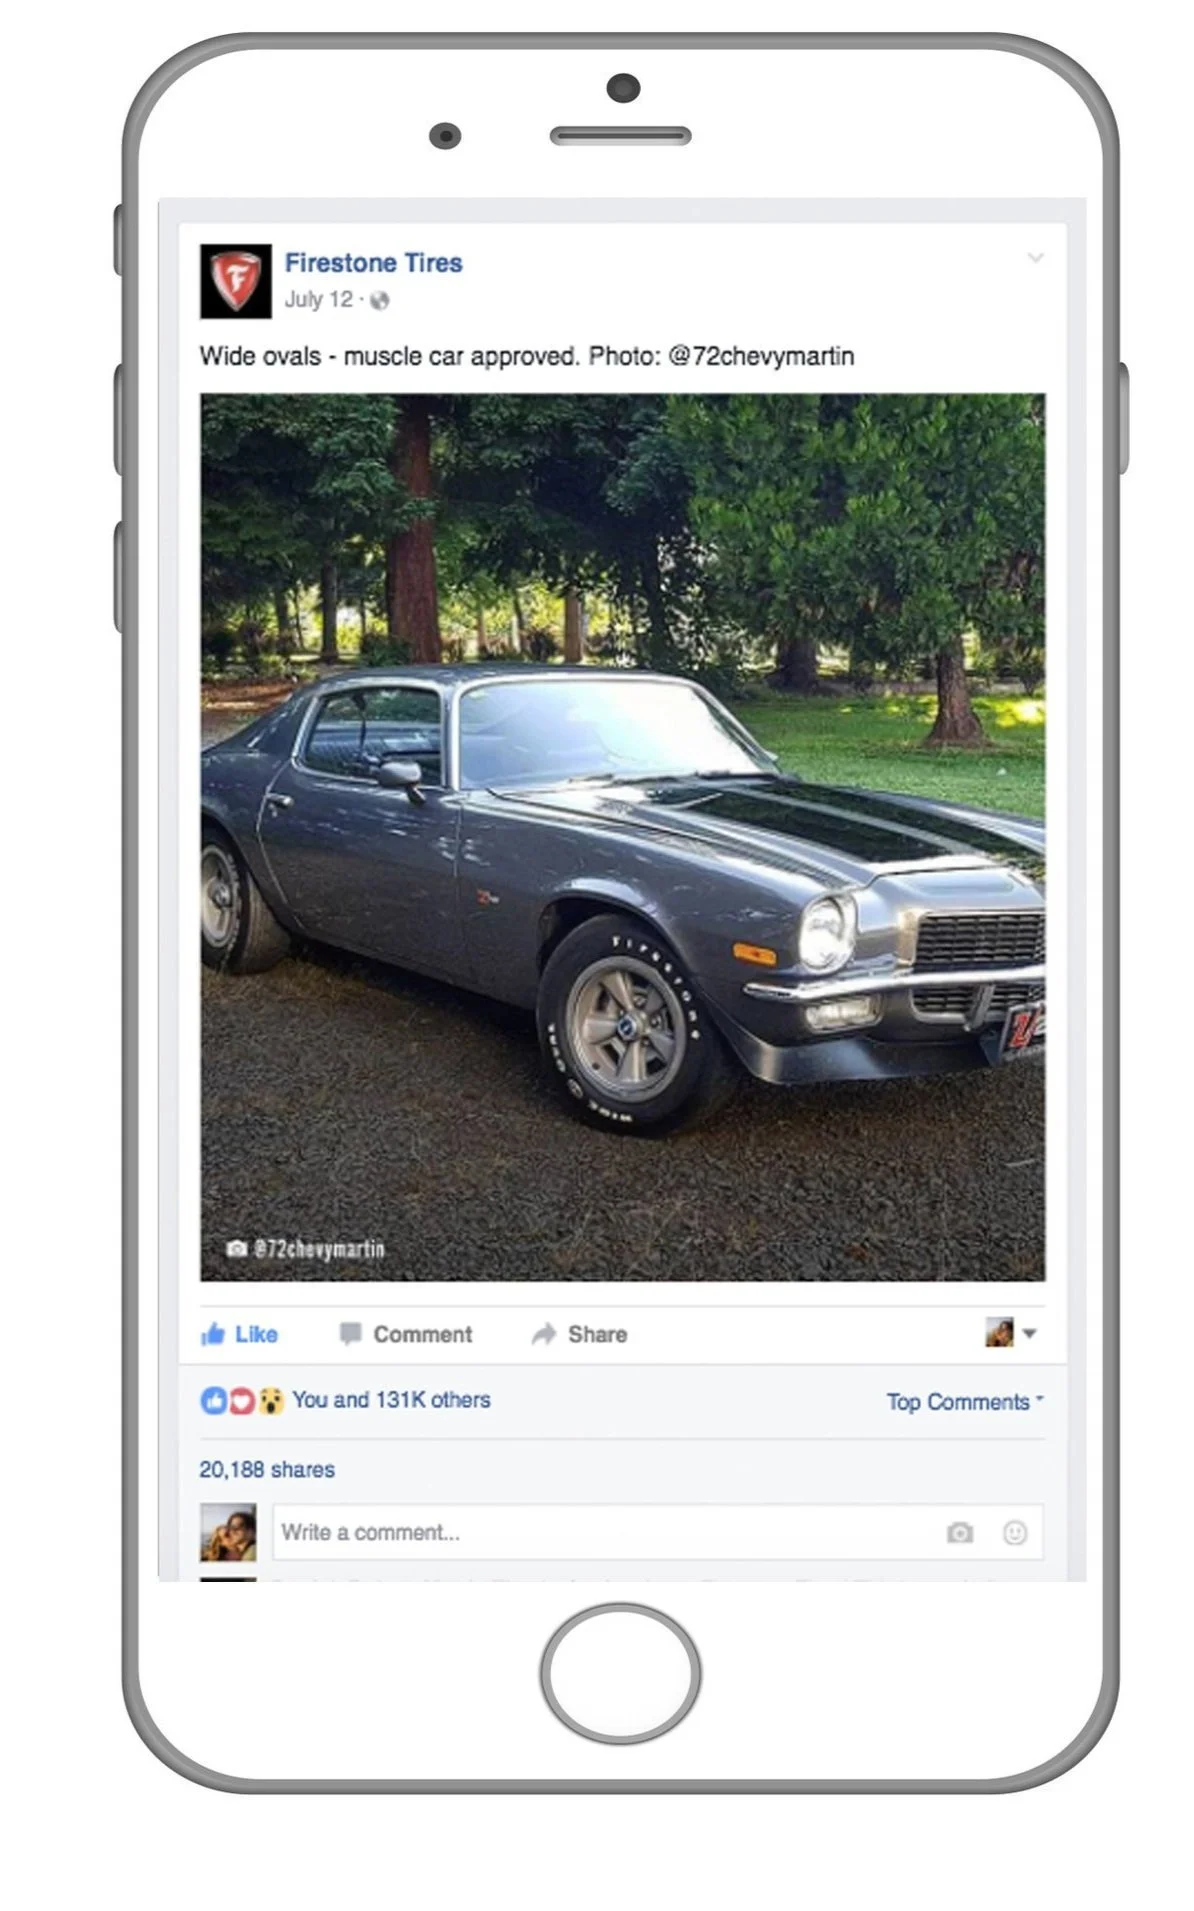This screenshot has width=1194, height=1911.
Task: Open the Top Comments sort dropdown
Action: coord(964,1402)
